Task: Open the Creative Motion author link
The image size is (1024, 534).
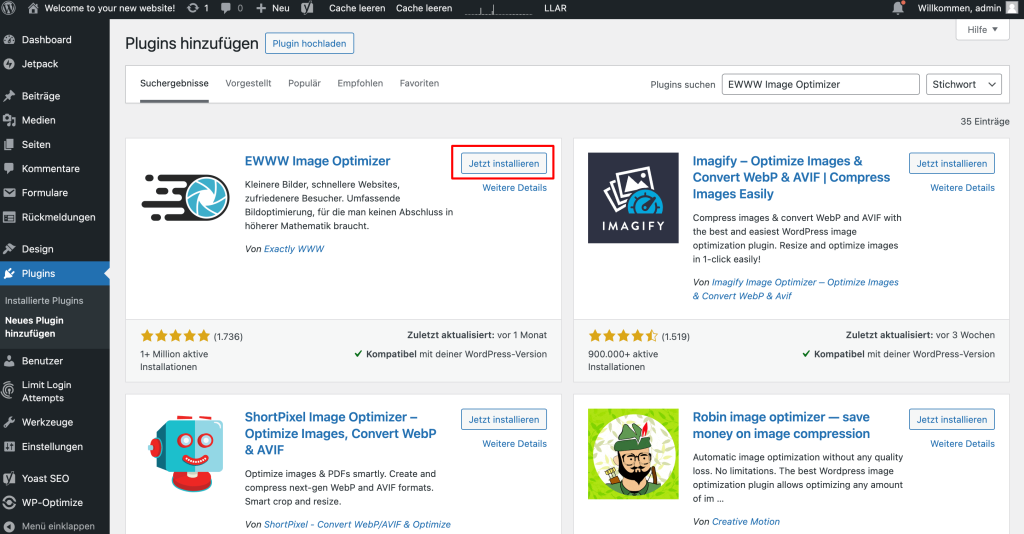Action: click(x=746, y=522)
